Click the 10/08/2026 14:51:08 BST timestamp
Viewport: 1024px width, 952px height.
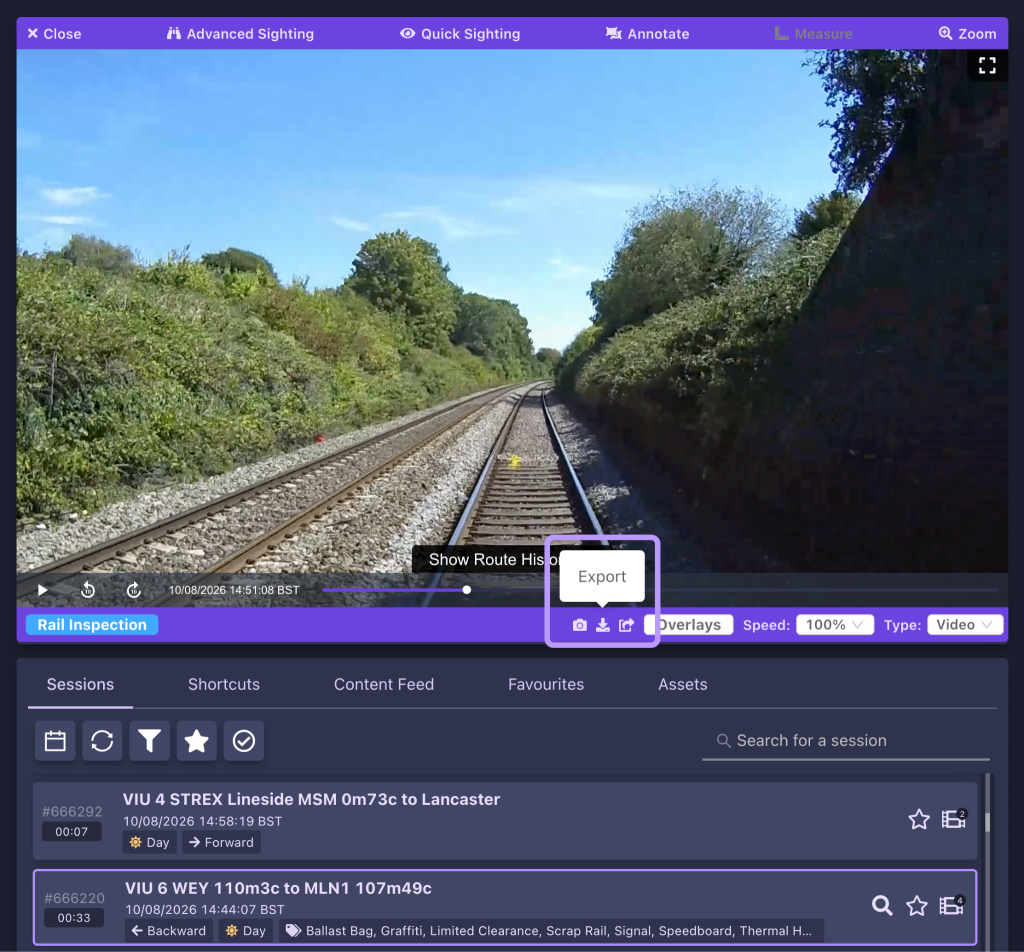click(234, 590)
